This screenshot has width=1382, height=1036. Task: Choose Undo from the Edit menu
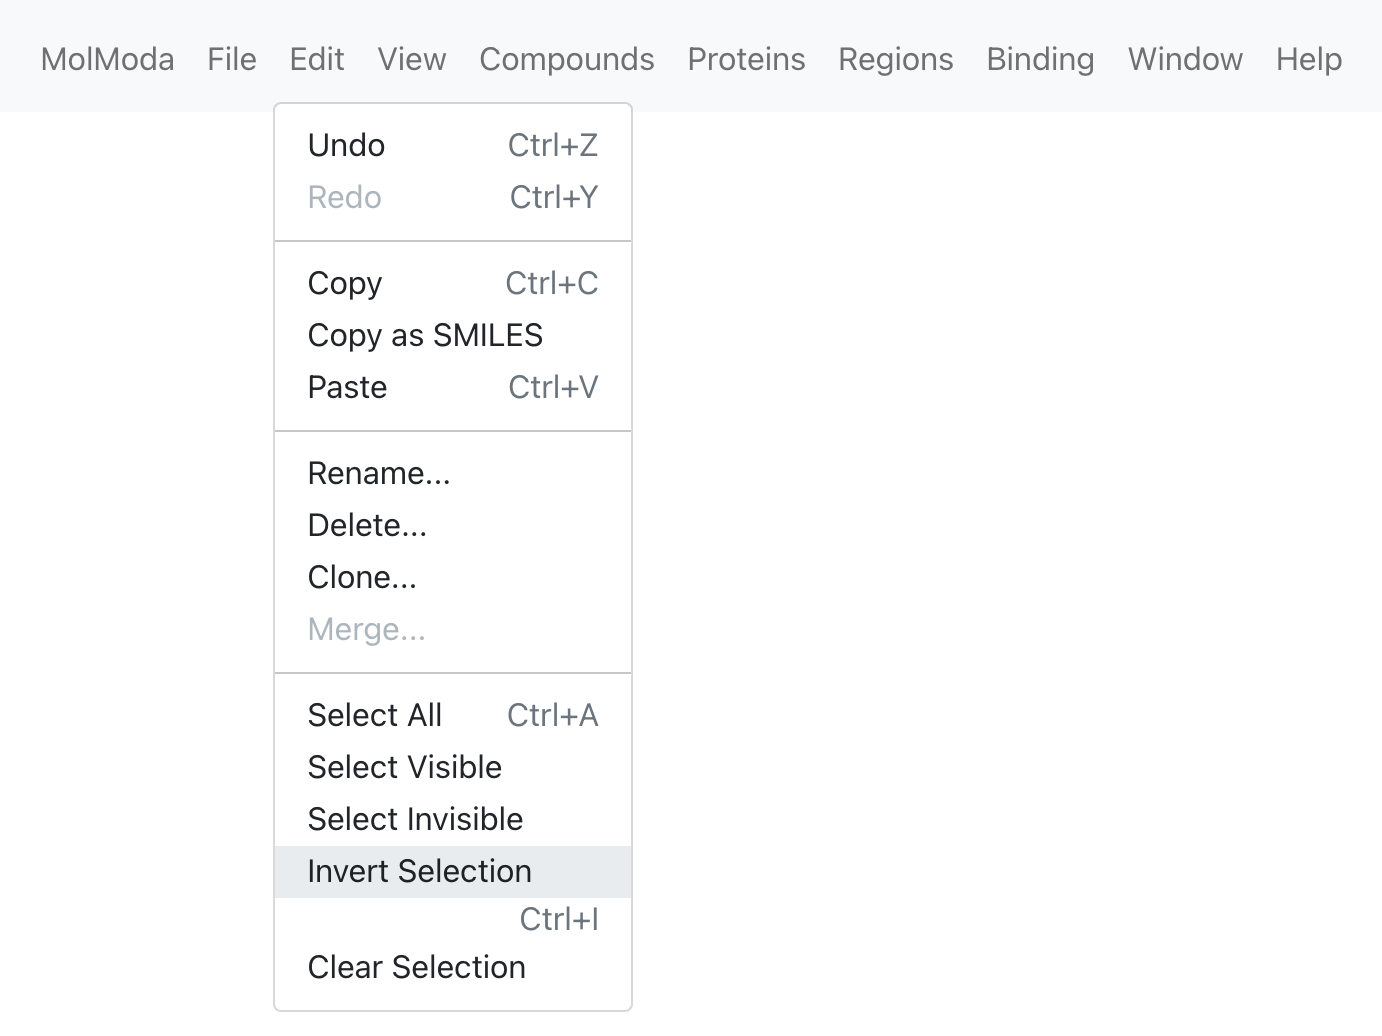pos(453,145)
